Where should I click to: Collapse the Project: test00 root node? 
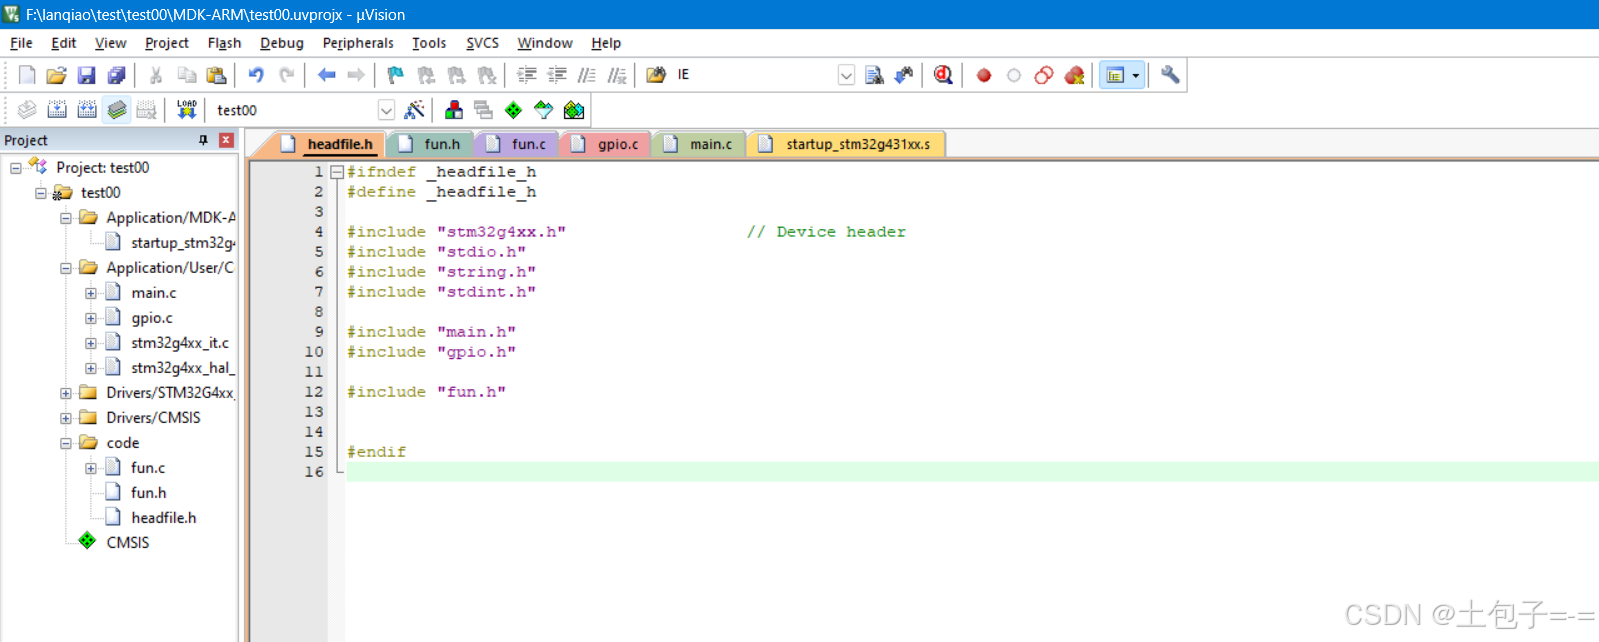[x=16, y=168]
